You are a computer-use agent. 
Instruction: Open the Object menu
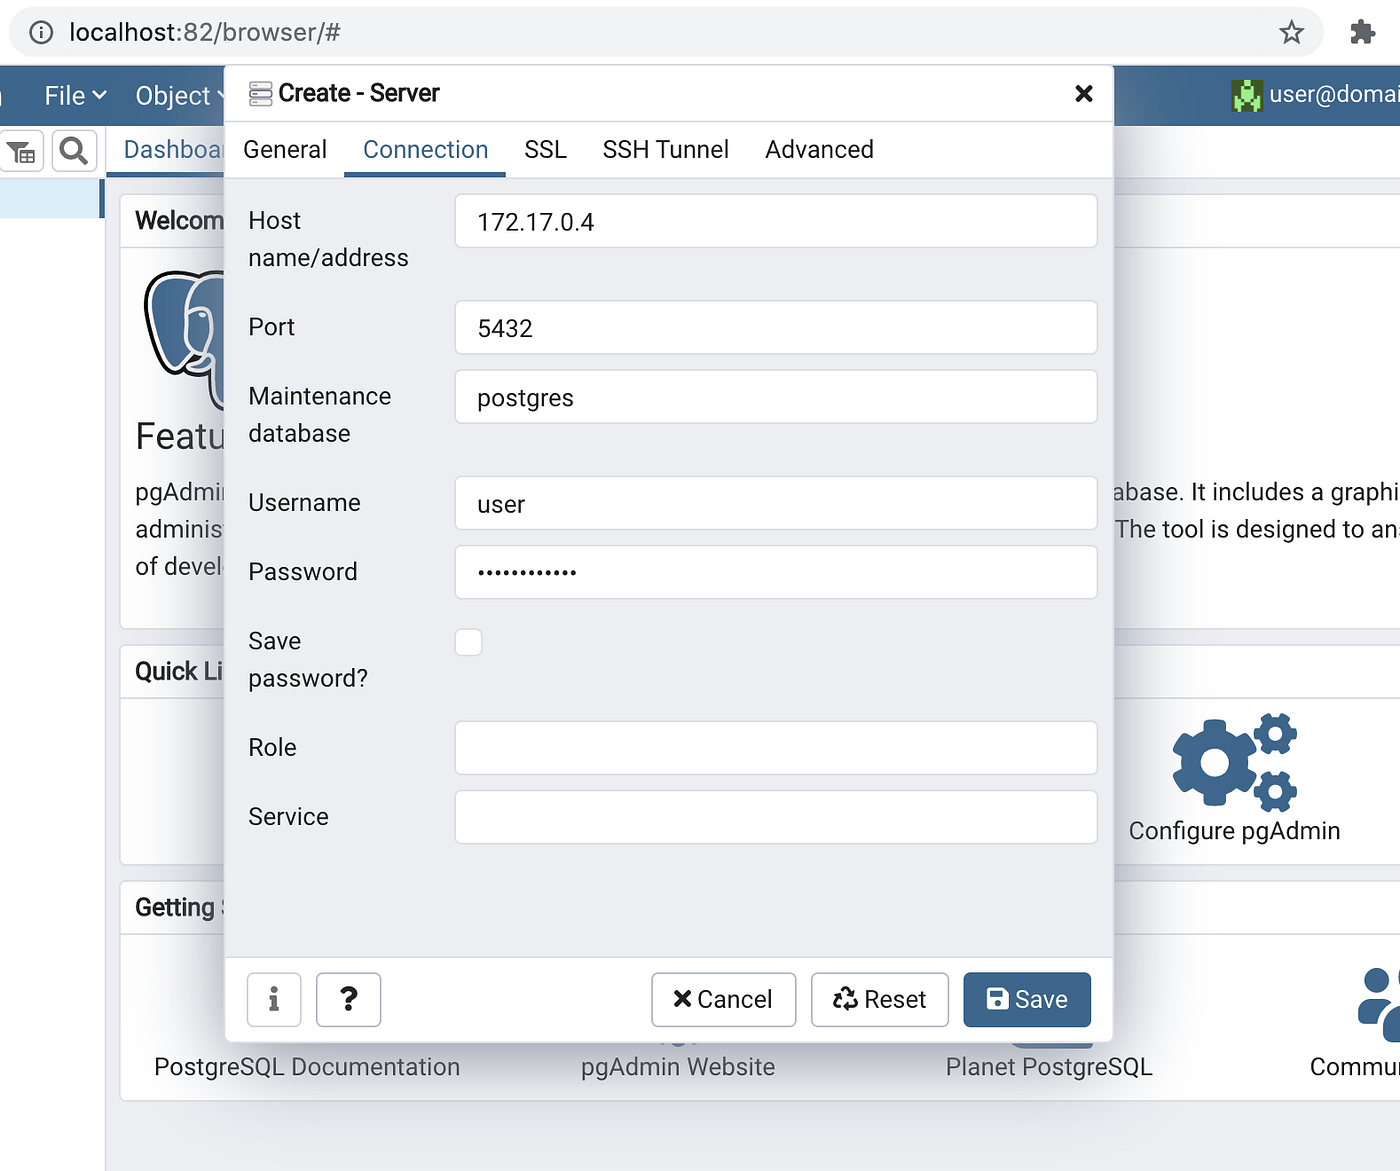180,95
